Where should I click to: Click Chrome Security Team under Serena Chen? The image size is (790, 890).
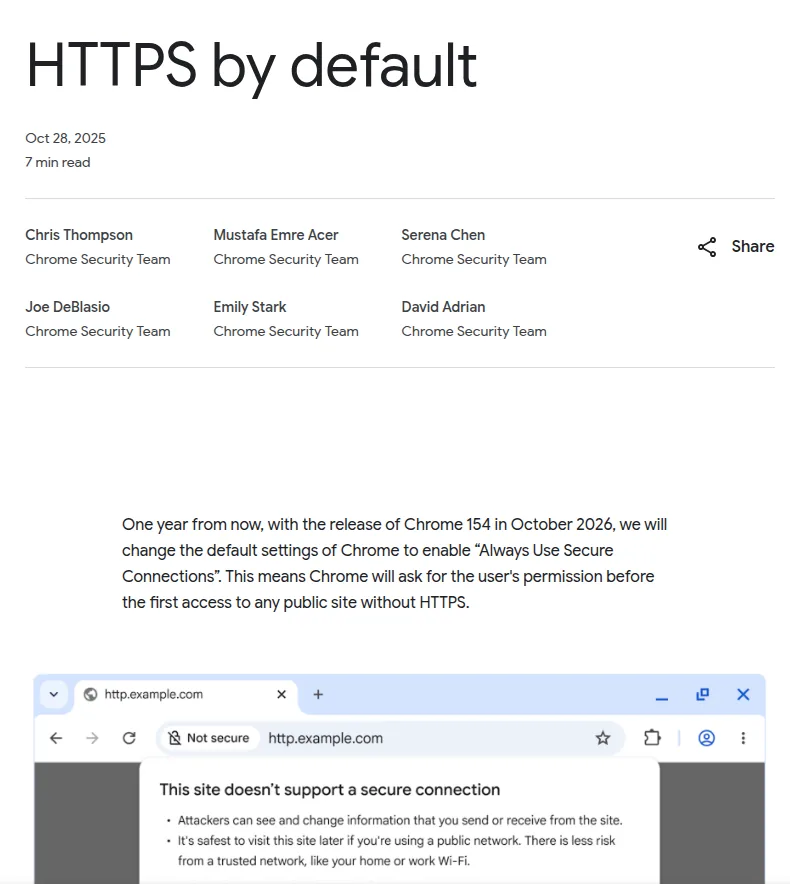pyautogui.click(x=474, y=259)
